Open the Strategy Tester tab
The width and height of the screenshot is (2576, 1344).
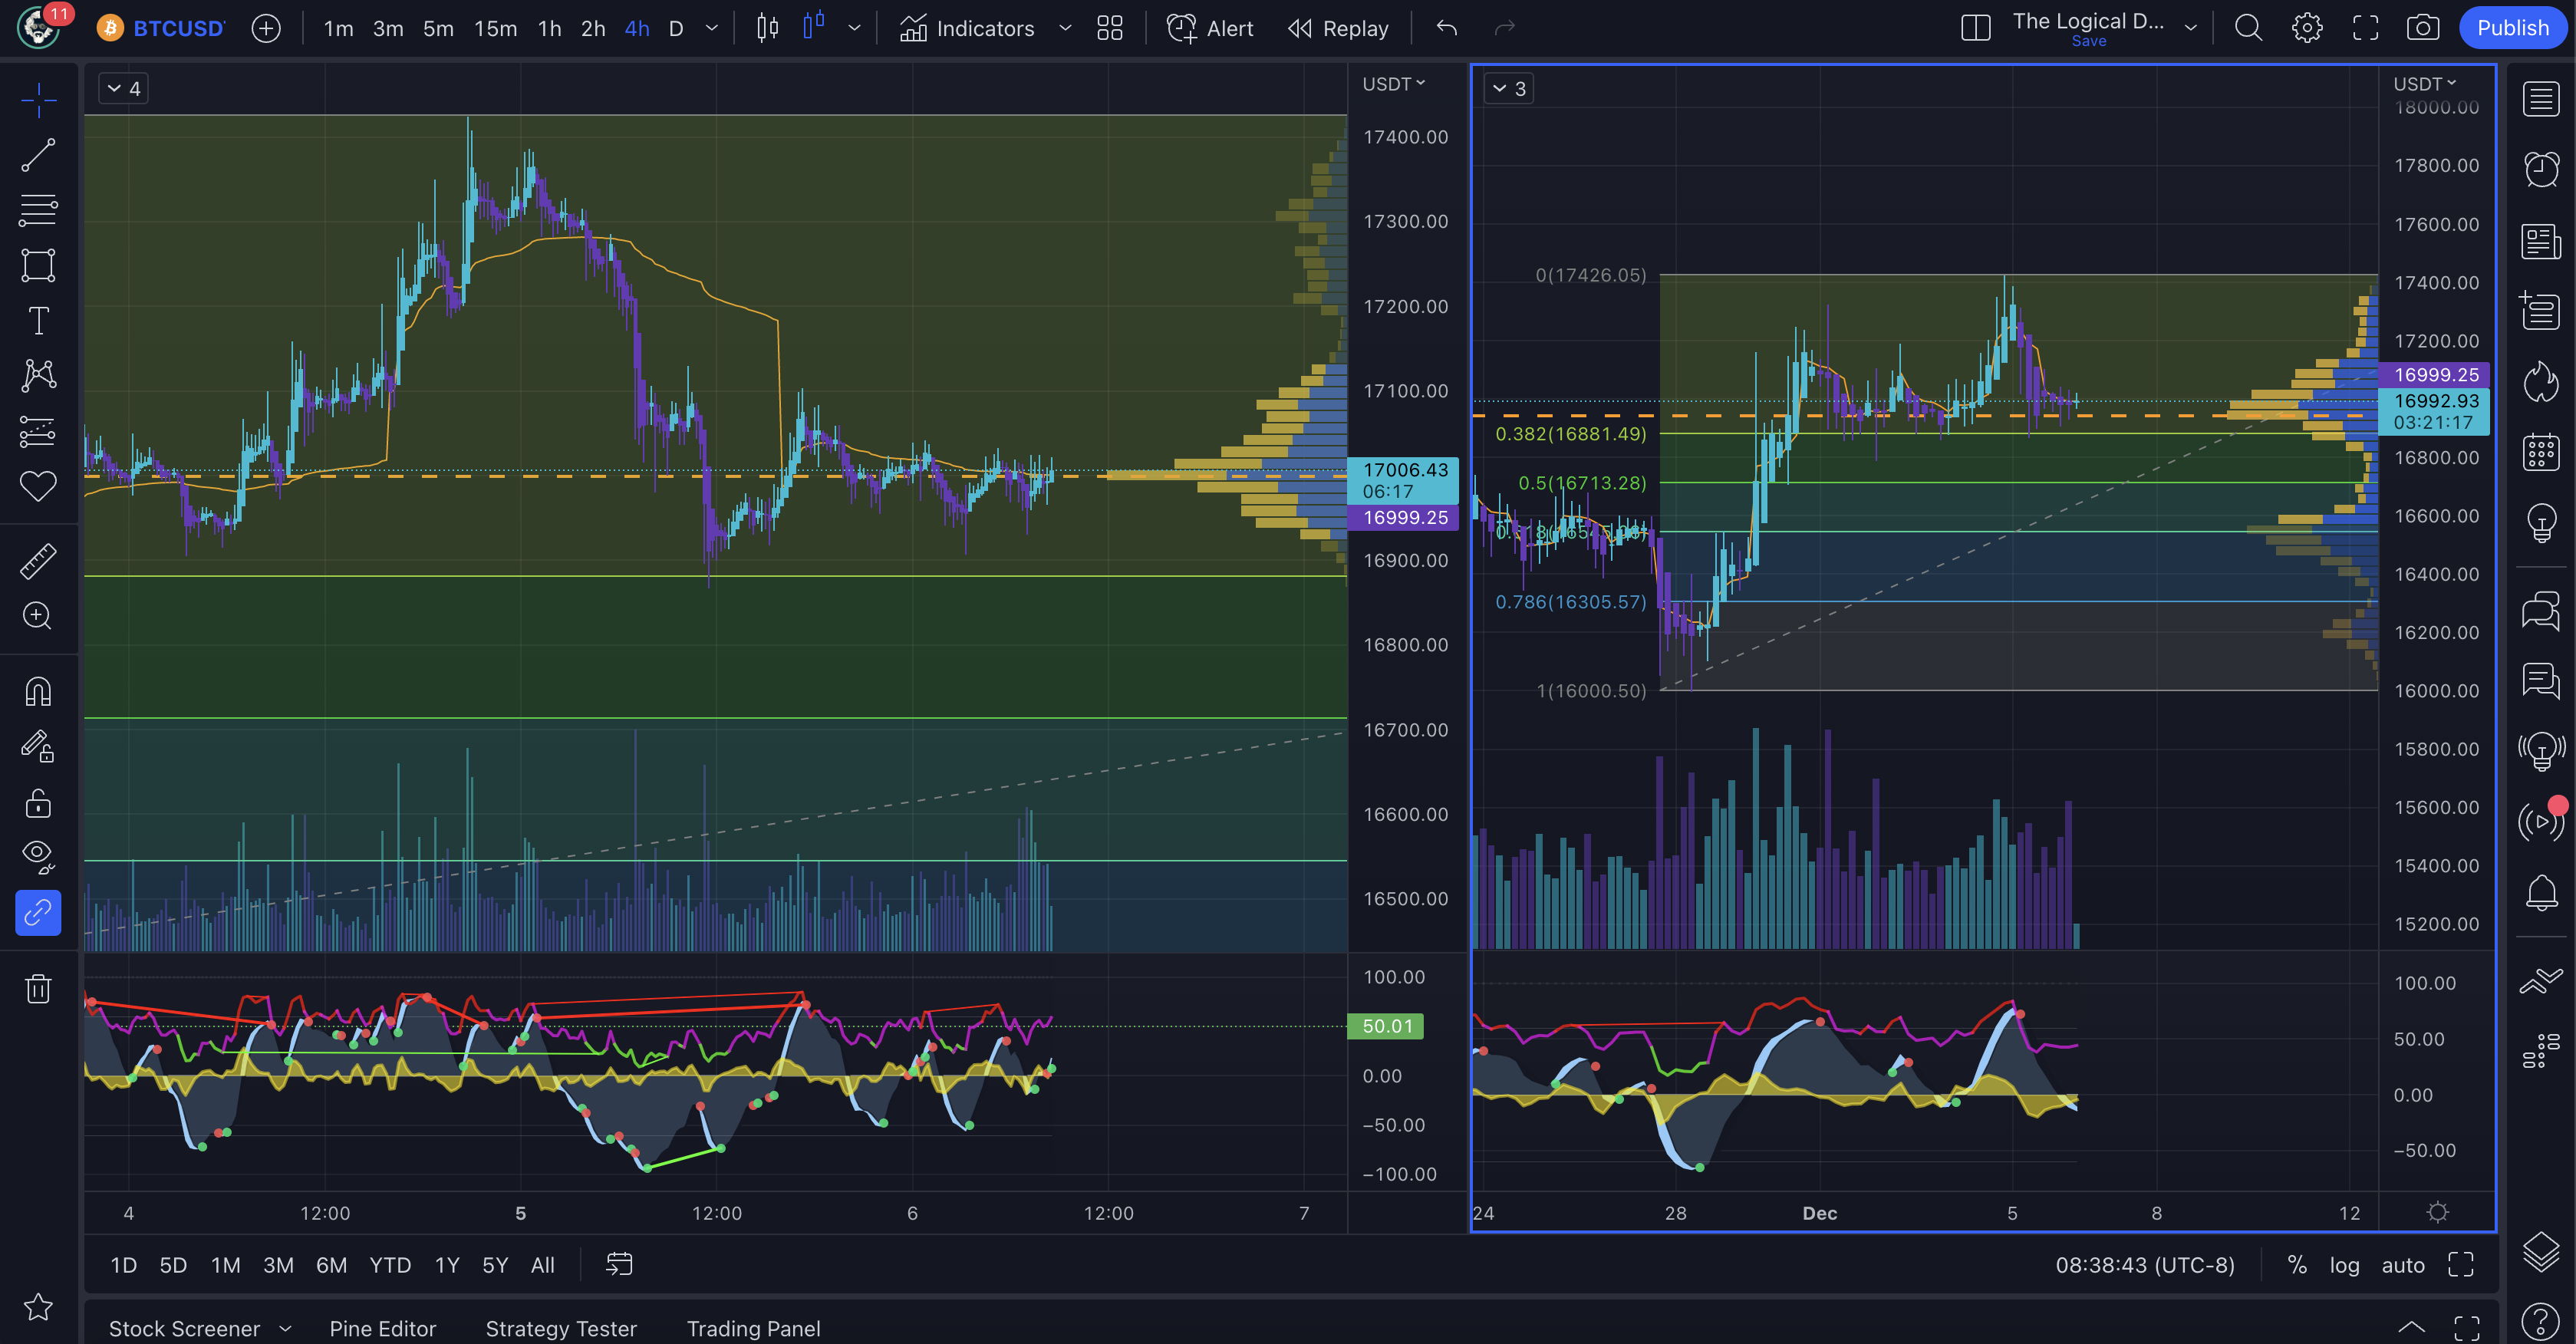561,1328
